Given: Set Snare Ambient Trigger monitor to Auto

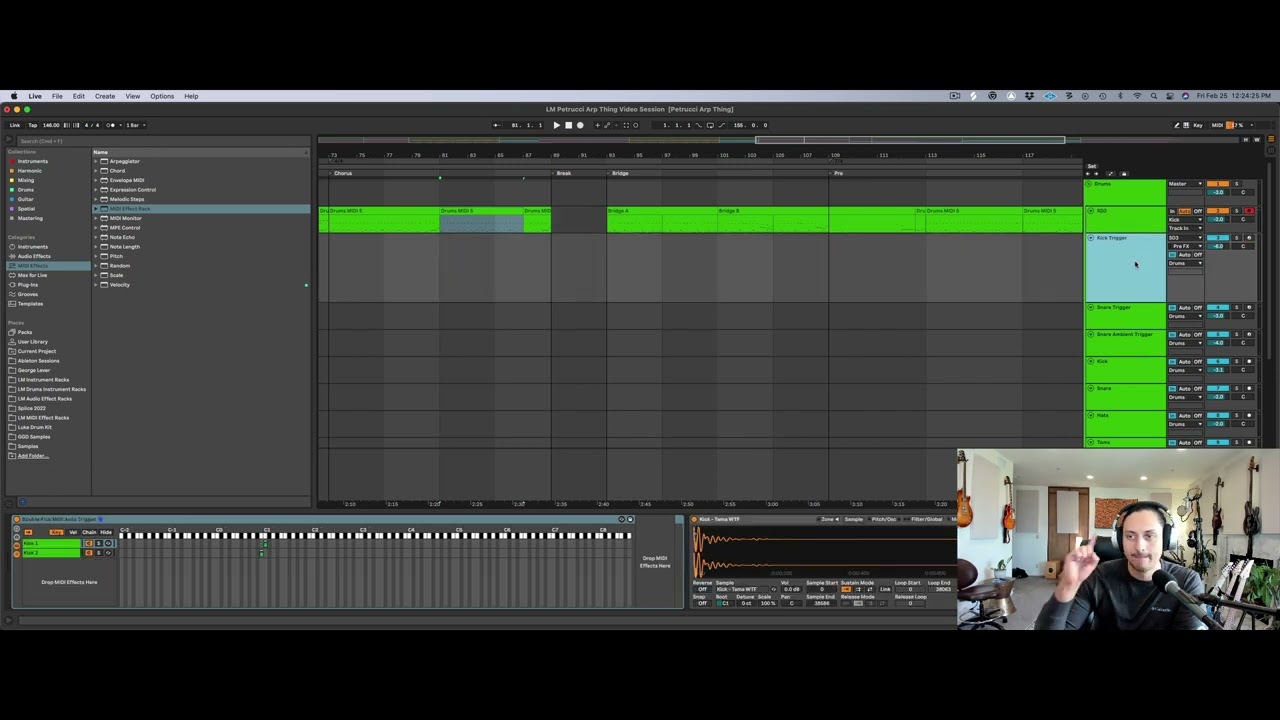Looking at the screenshot, I should (1184, 335).
